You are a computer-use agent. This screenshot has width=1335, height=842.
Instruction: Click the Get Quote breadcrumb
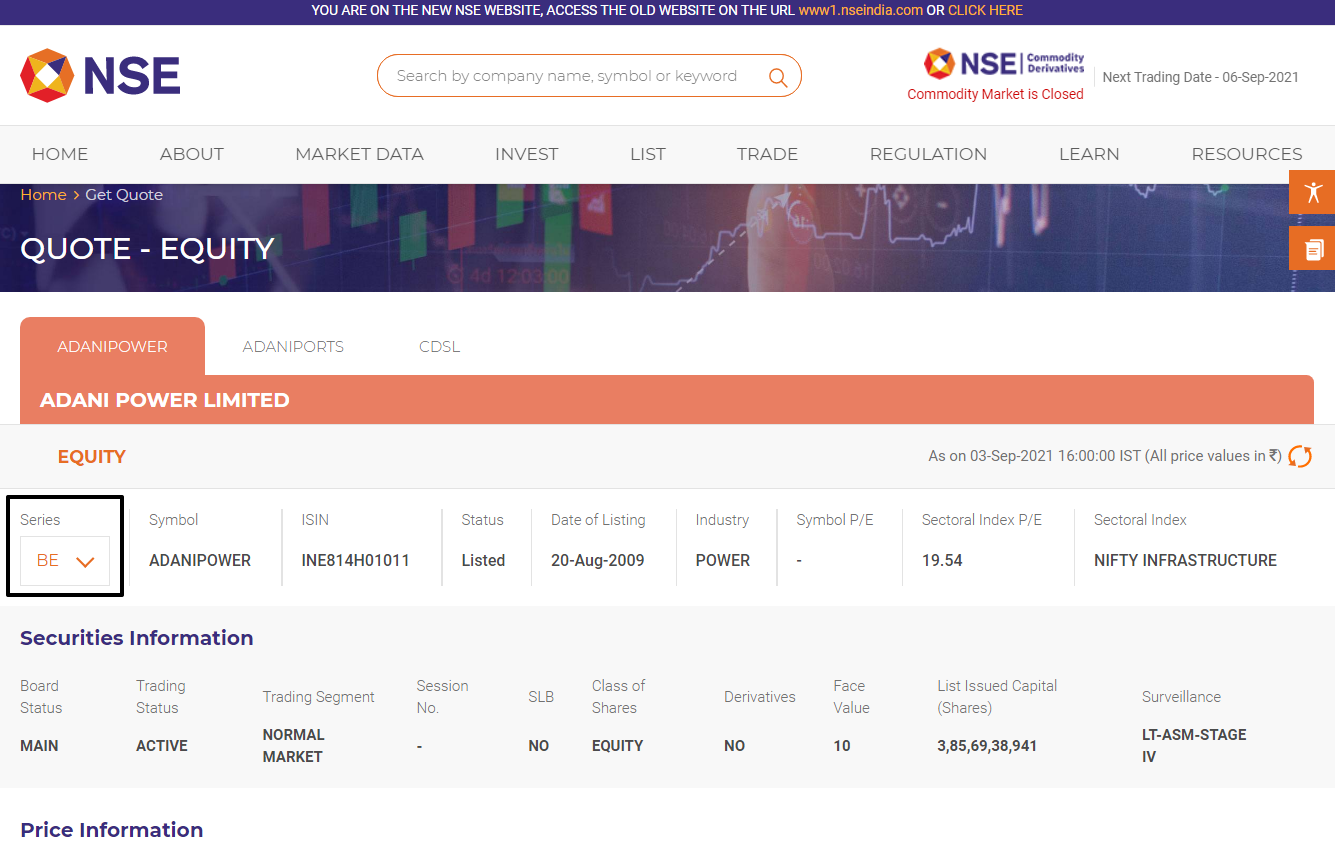[x=124, y=194]
